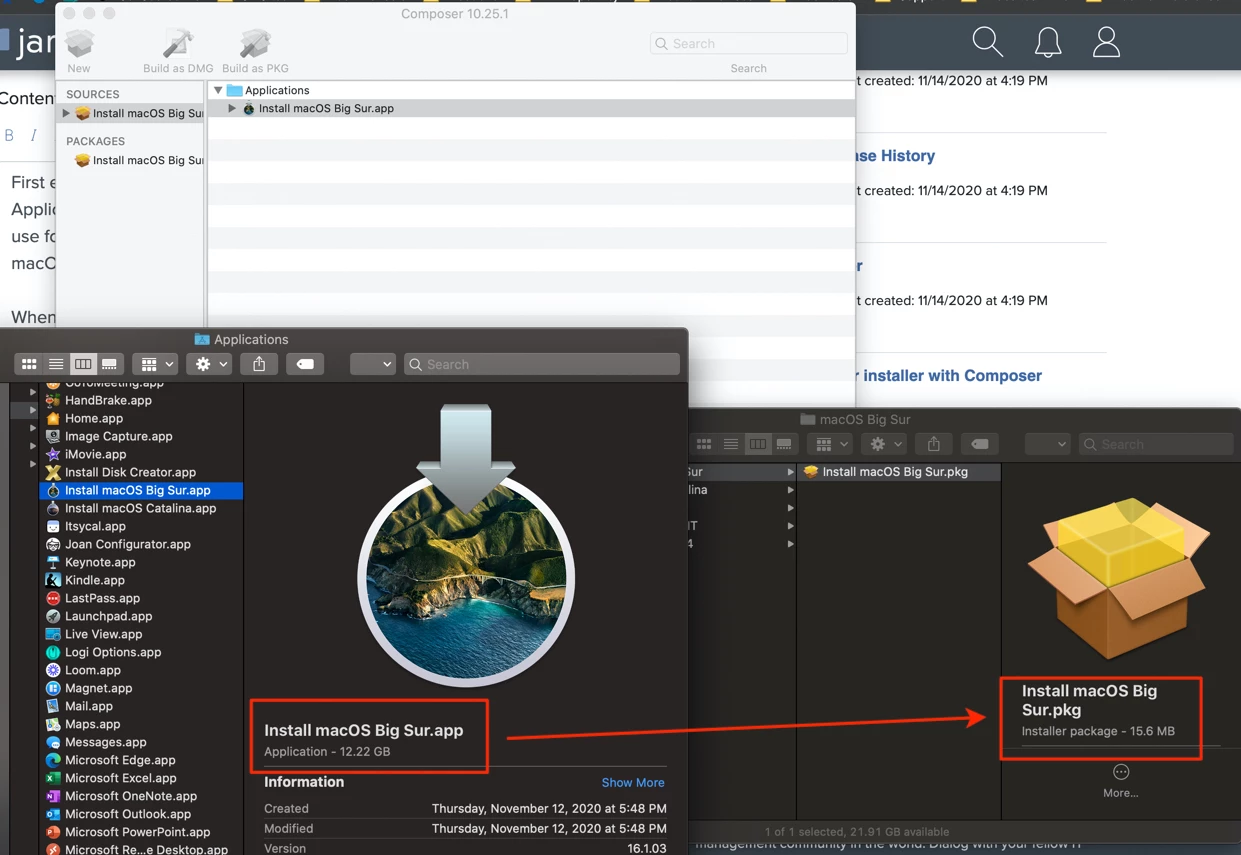Open the History link on Jamf page
1241x855 pixels.
(x=896, y=156)
